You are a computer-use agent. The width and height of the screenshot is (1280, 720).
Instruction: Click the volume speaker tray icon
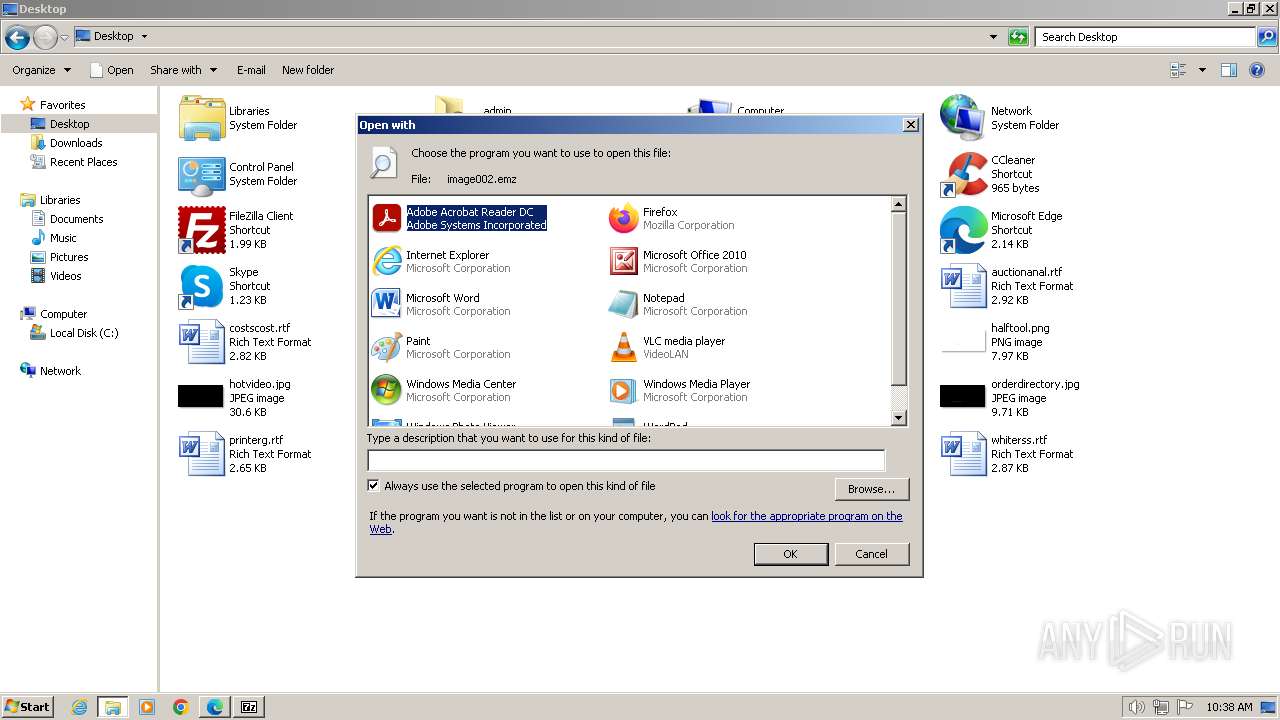click(x=1136, y=707)
